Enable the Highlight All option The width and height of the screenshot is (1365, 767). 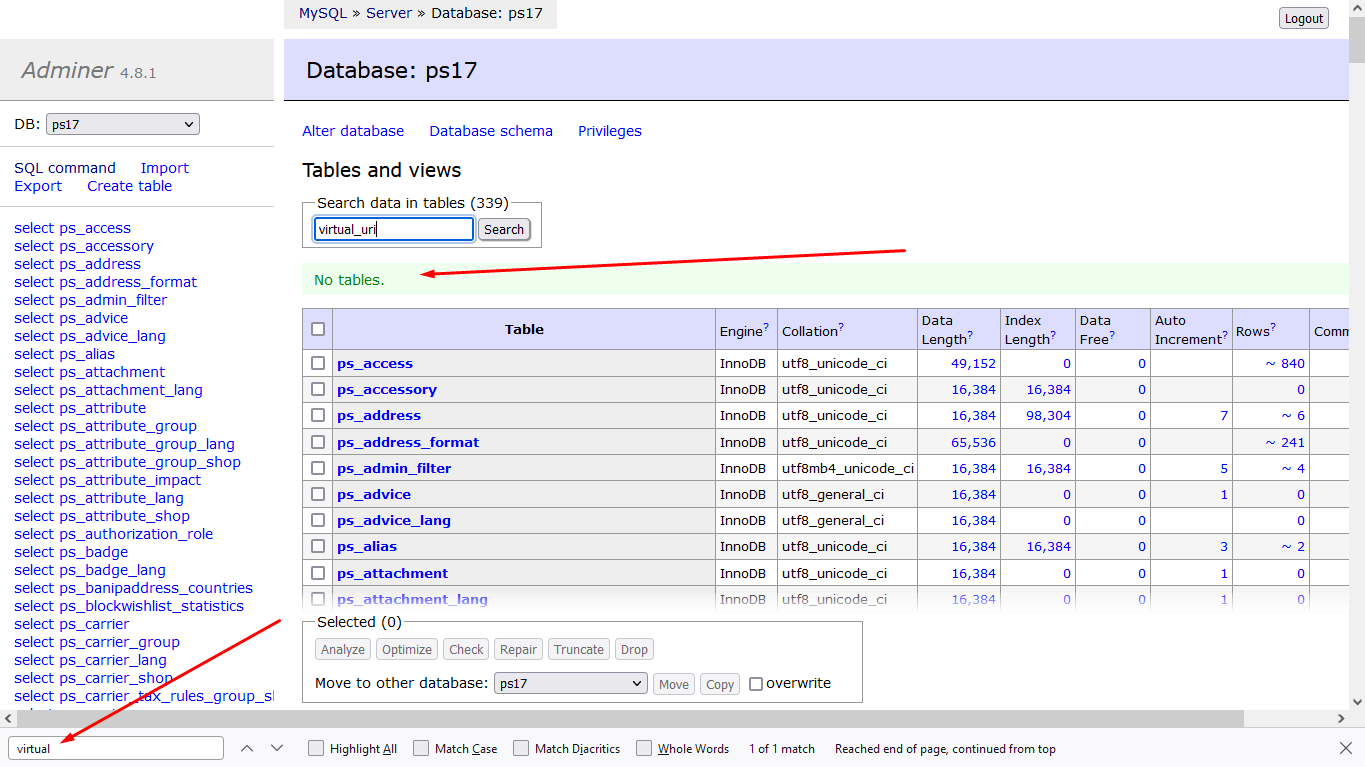[316, 748]
